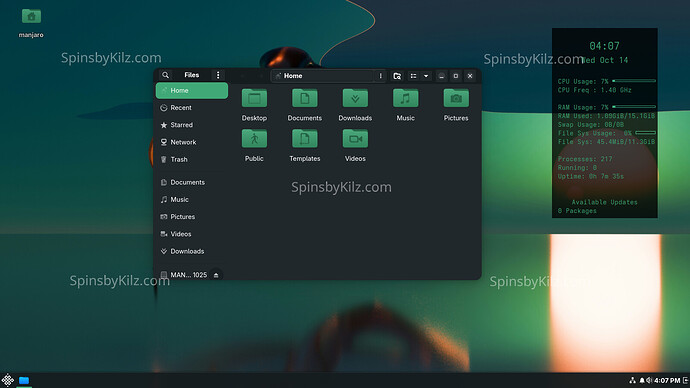Click the RAM Usage bar on widget
Screen dimensions: 690x388
634,107
